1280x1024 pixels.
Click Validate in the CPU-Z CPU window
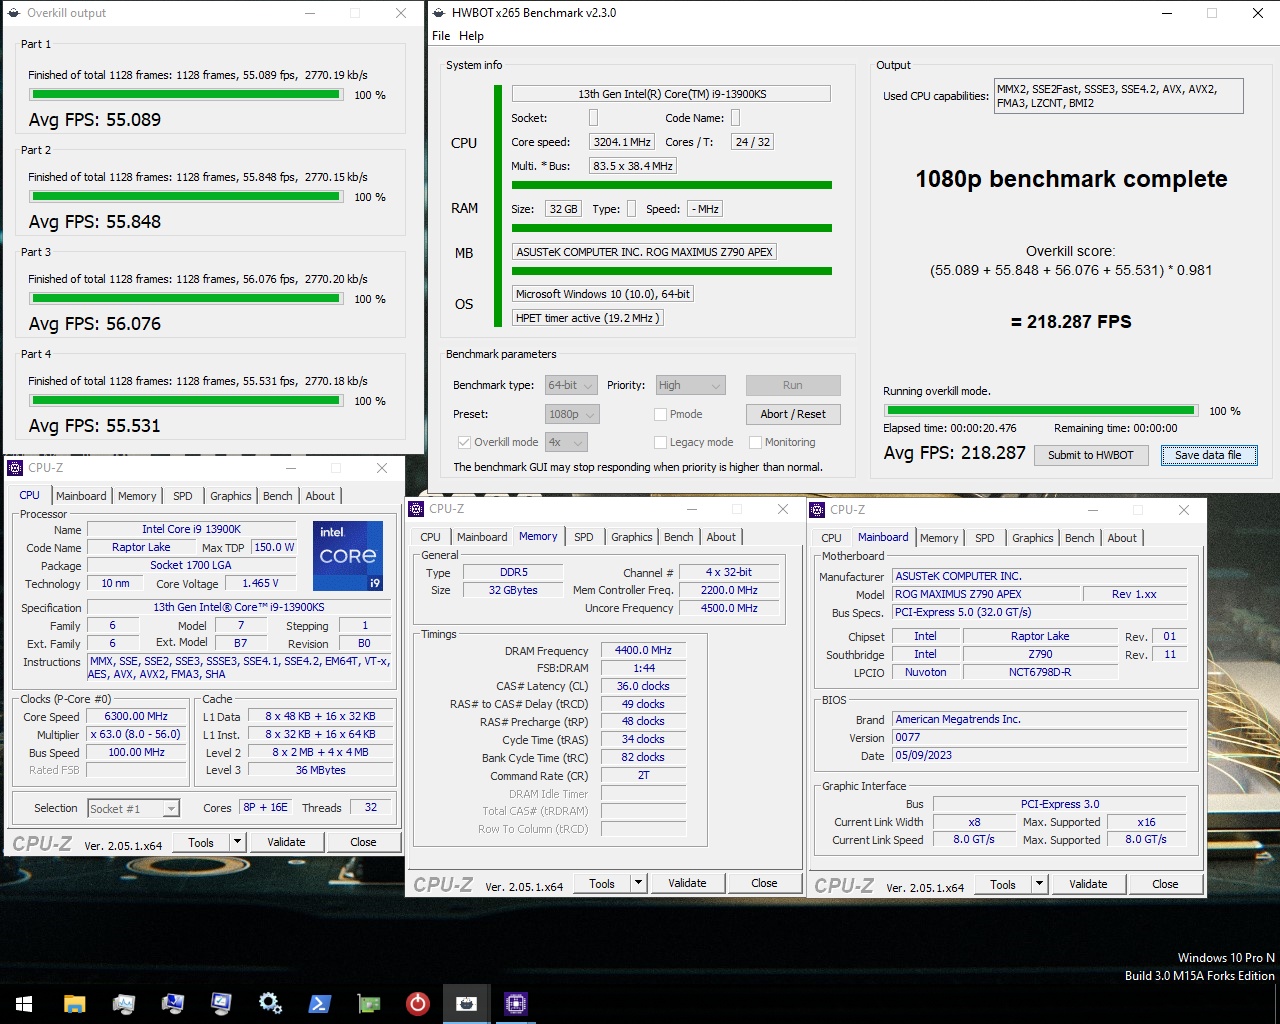286,842
